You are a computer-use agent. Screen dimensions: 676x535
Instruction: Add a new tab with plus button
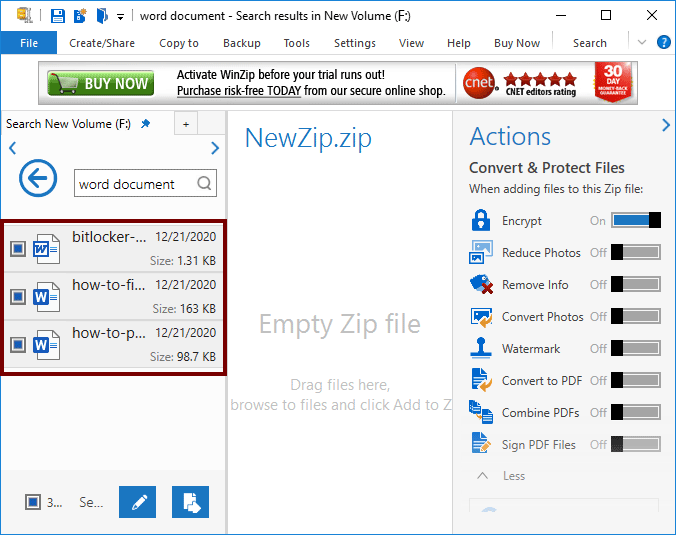[186, 124]
